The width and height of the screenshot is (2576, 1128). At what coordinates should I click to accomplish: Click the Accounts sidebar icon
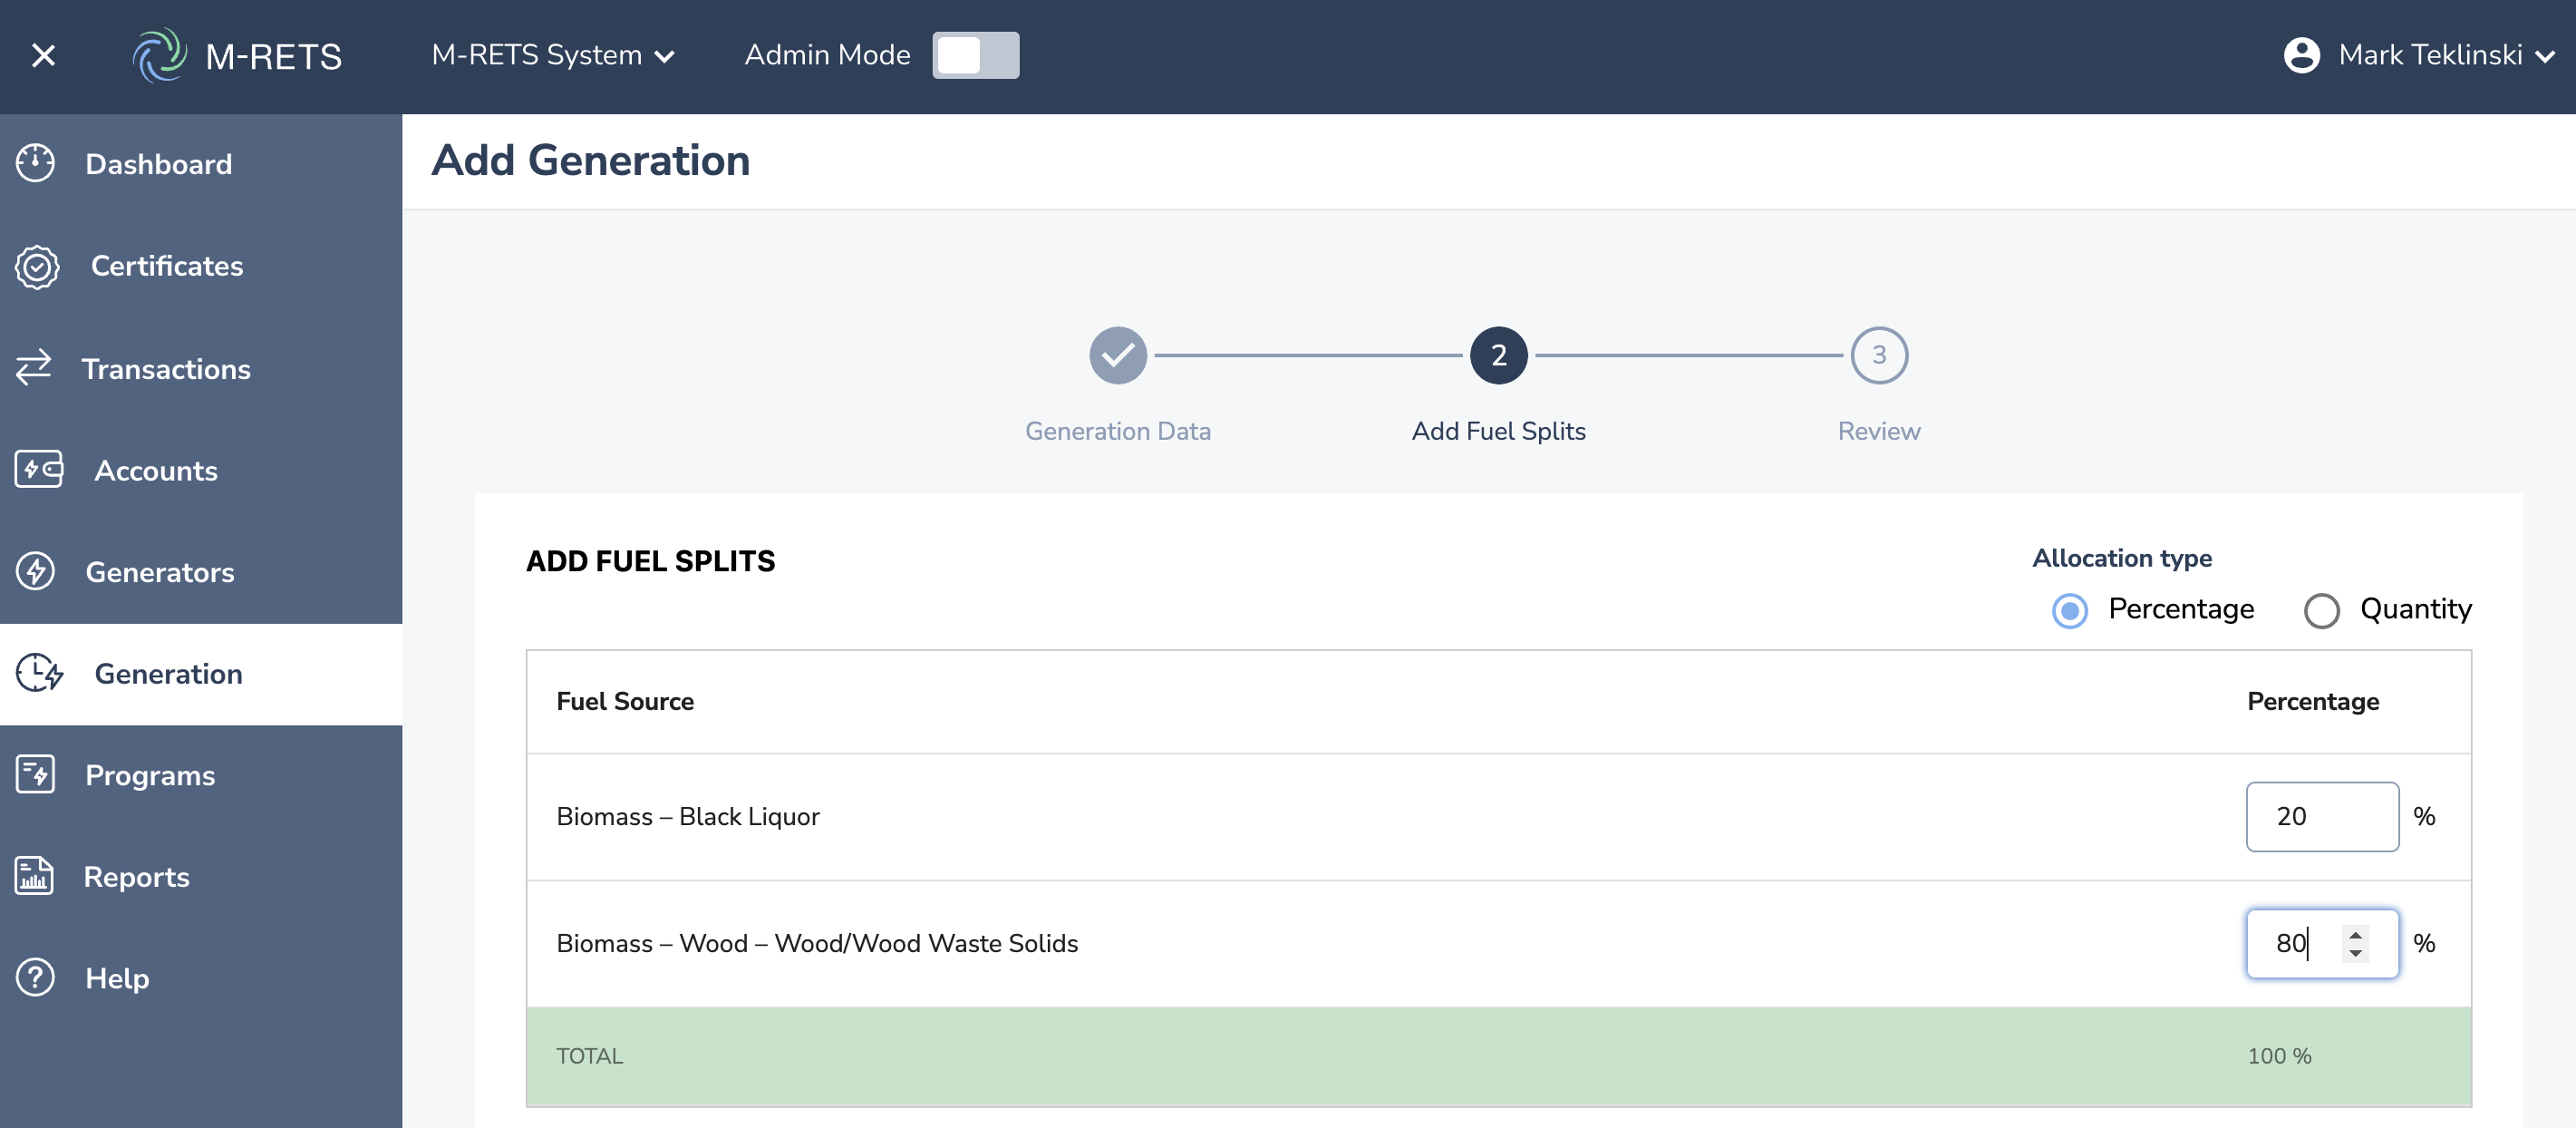point(39,469)
